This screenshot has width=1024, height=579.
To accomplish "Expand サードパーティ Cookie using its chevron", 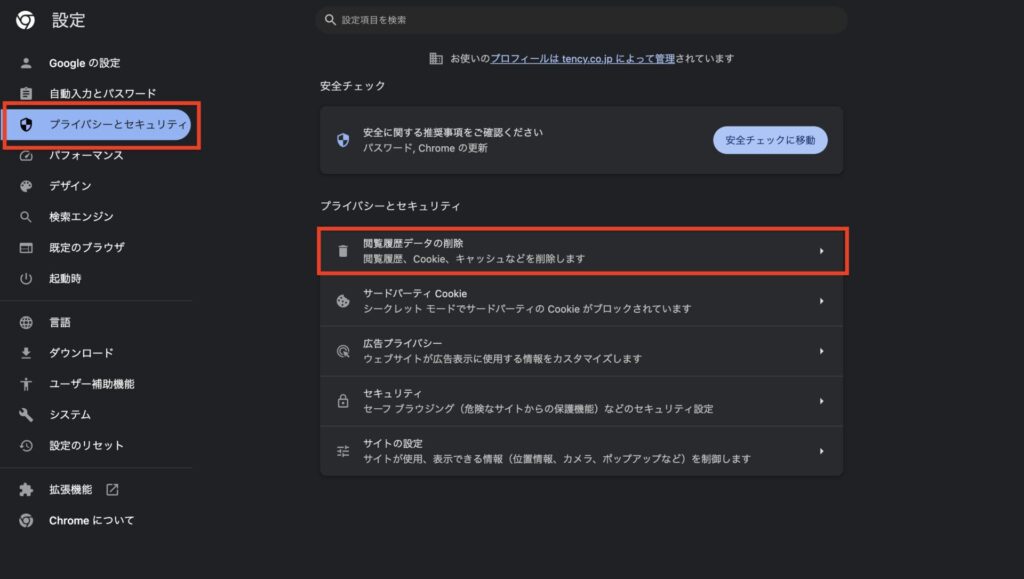I will (821, 301).
